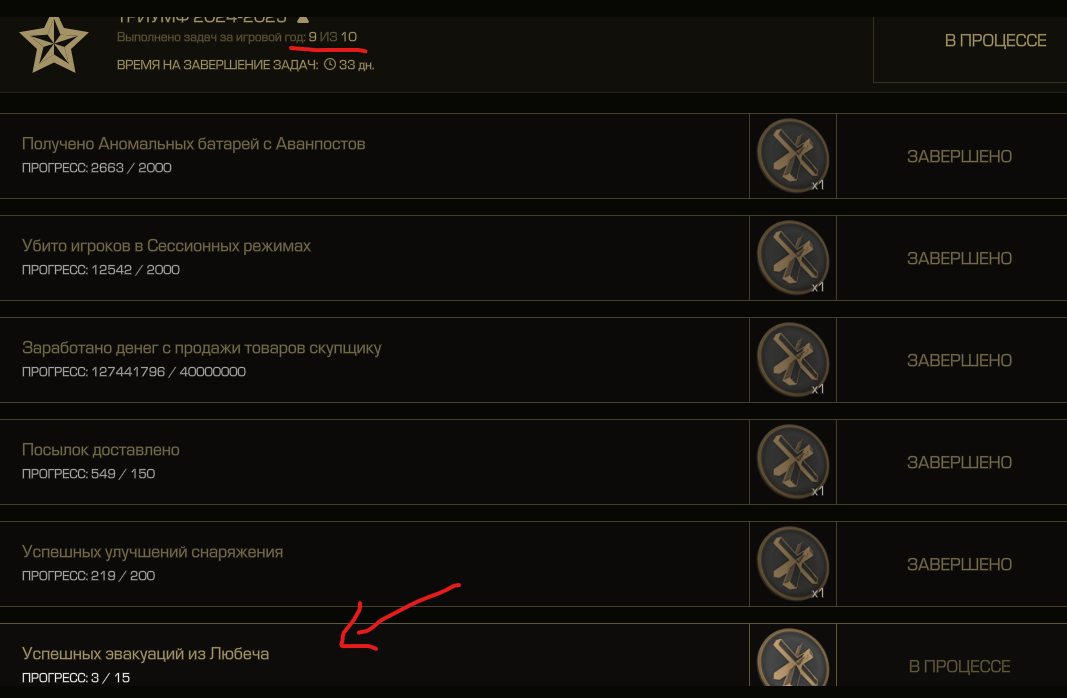Click reward coin for money earned task

[x=793, y=360]
